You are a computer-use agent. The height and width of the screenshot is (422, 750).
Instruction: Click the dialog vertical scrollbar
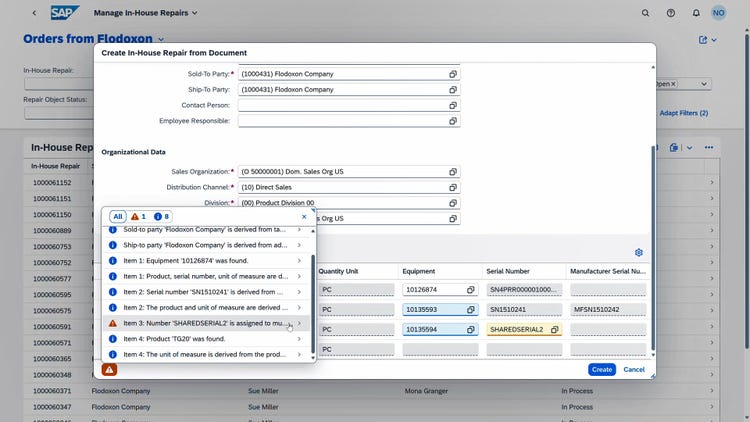(x=653, y=248)
